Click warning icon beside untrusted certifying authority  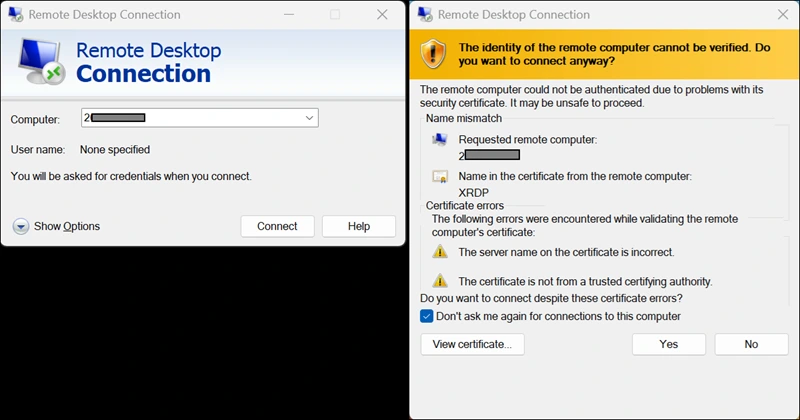[x=440, y=281]
